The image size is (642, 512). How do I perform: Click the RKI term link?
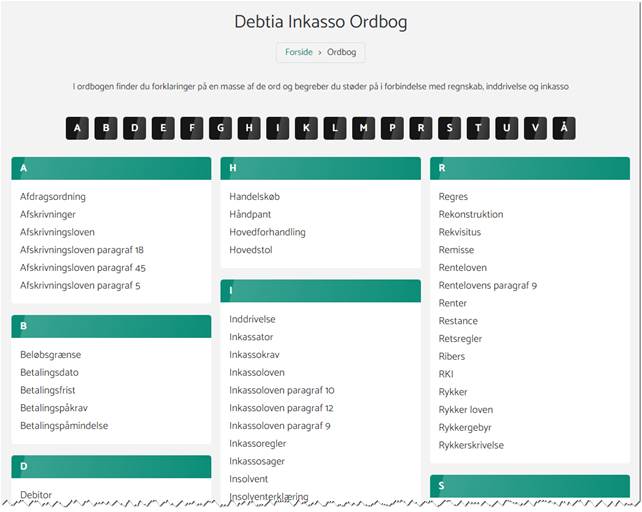point(446,374)
